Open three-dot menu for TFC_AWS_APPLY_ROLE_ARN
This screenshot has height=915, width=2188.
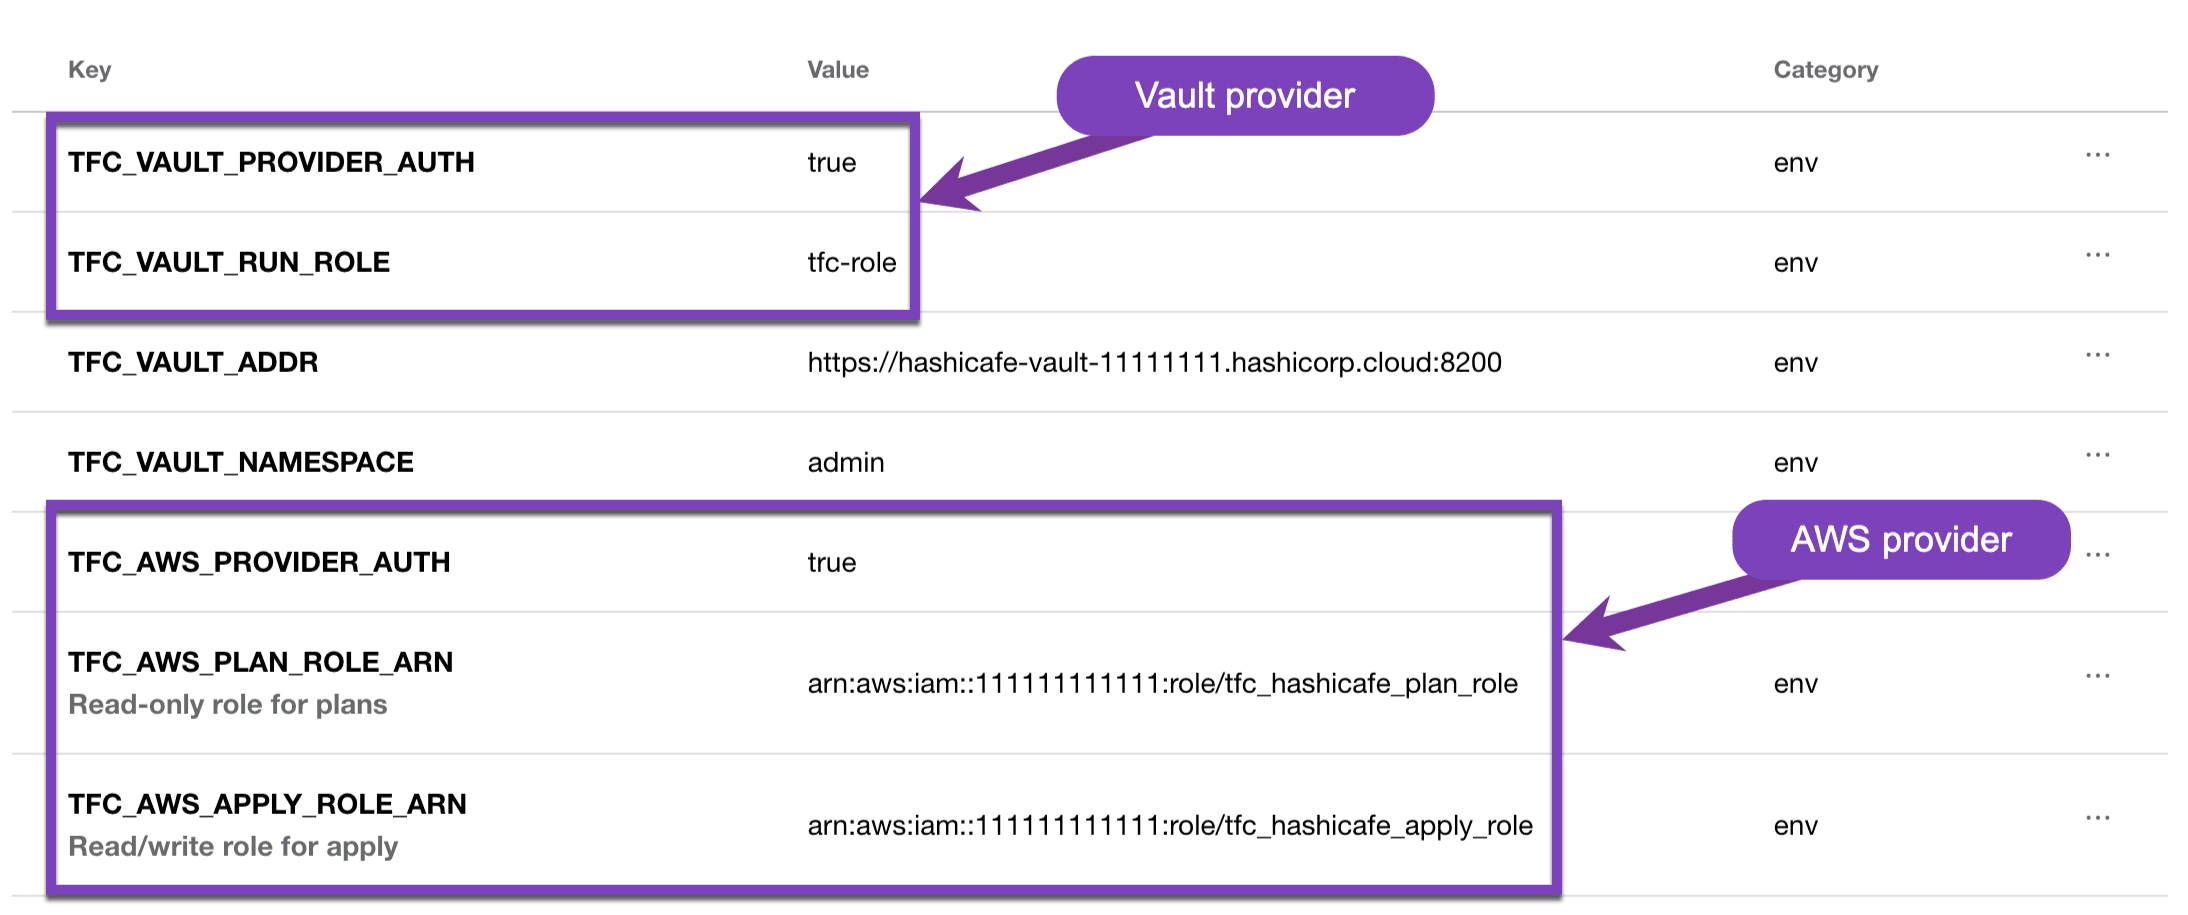pyautogui.click(x=2097, y=818)
